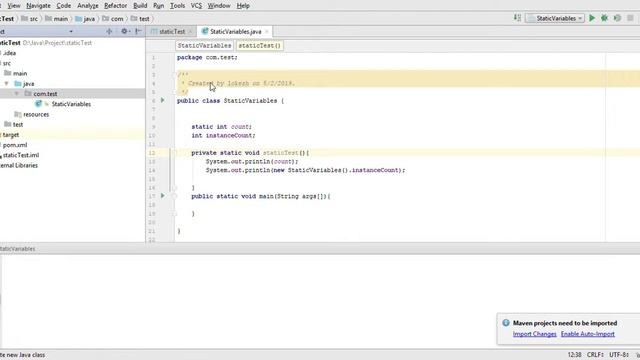Image resolution: width=640 pixels, height=360 pixels.
Task: Click the StaticVariables structure breadcrumb above the editor
Action: click(x=204, y=46)
